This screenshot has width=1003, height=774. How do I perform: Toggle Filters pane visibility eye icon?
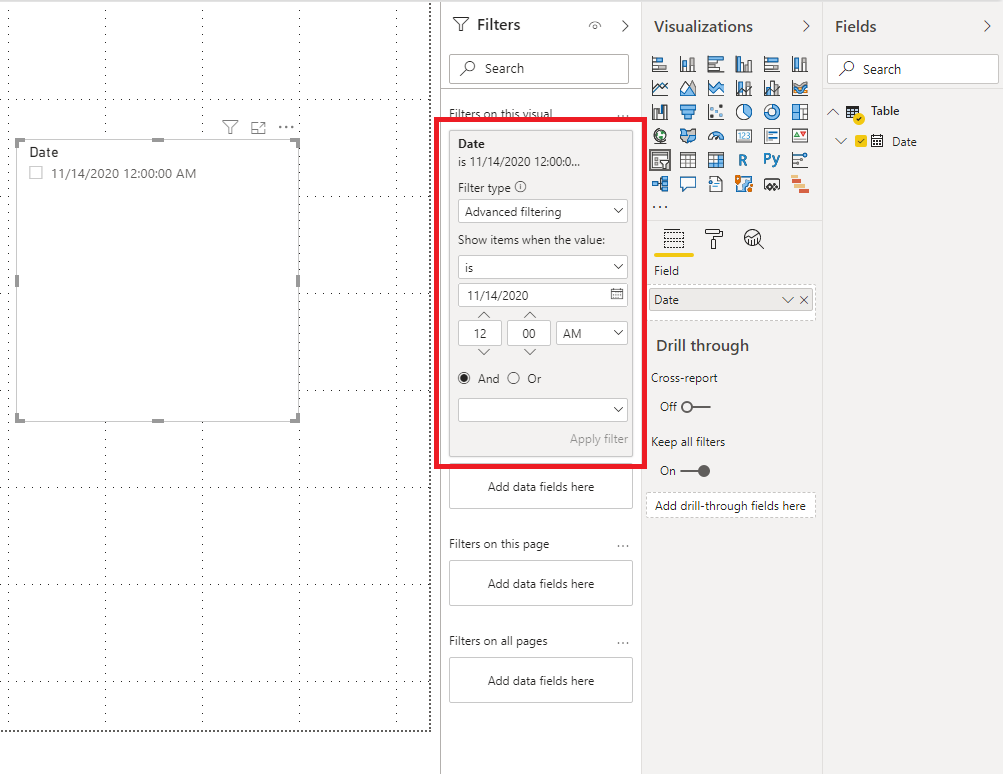595,26
